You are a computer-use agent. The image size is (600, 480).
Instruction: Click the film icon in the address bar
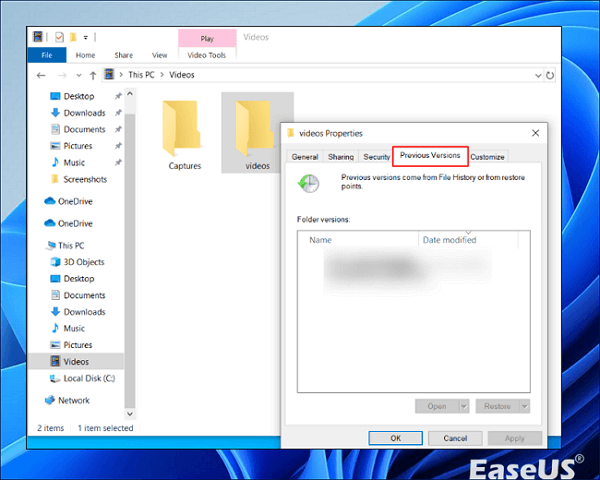tap(109, 74)
